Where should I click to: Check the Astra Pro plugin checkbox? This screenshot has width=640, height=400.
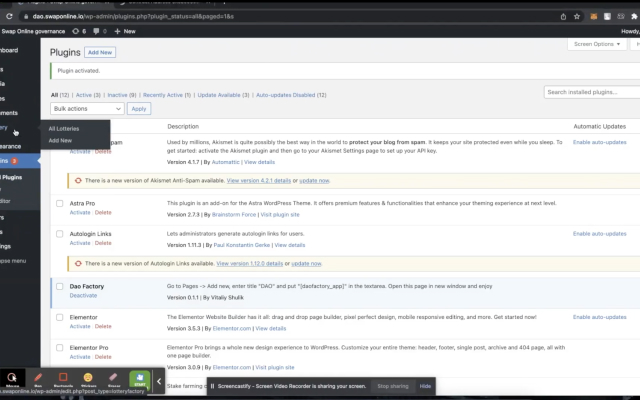coord(60,205)
